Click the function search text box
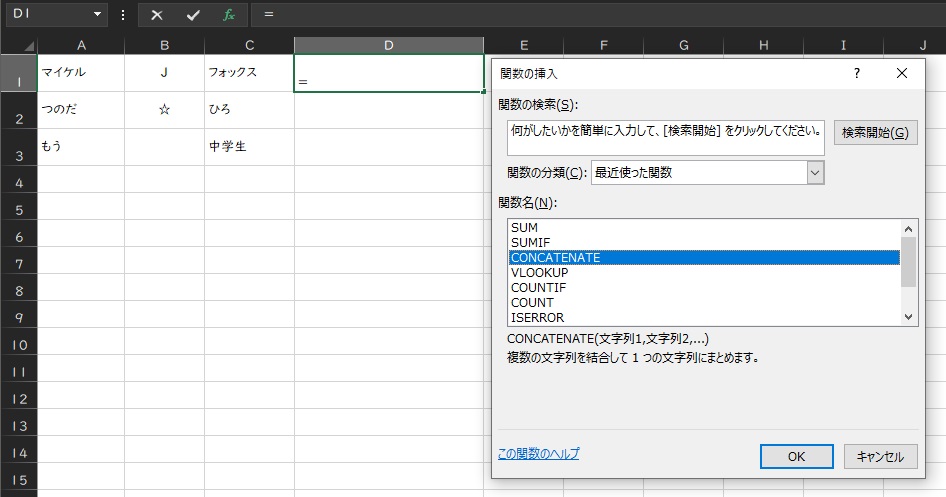The image size is (946, 497). click(665, 138)
